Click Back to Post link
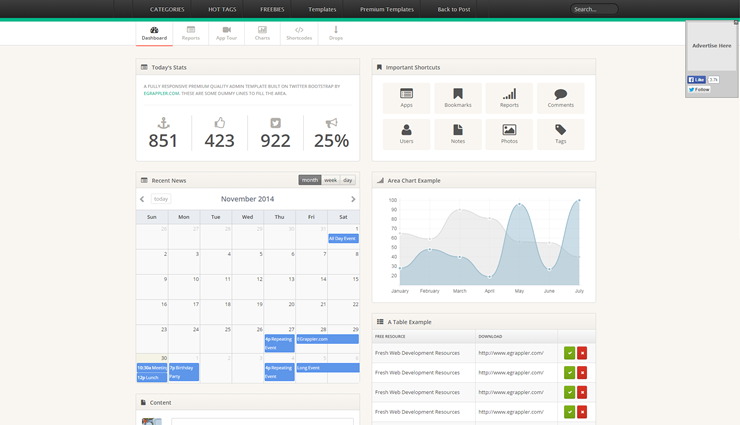Screen dimensions: 740x425 coord(454,9)
